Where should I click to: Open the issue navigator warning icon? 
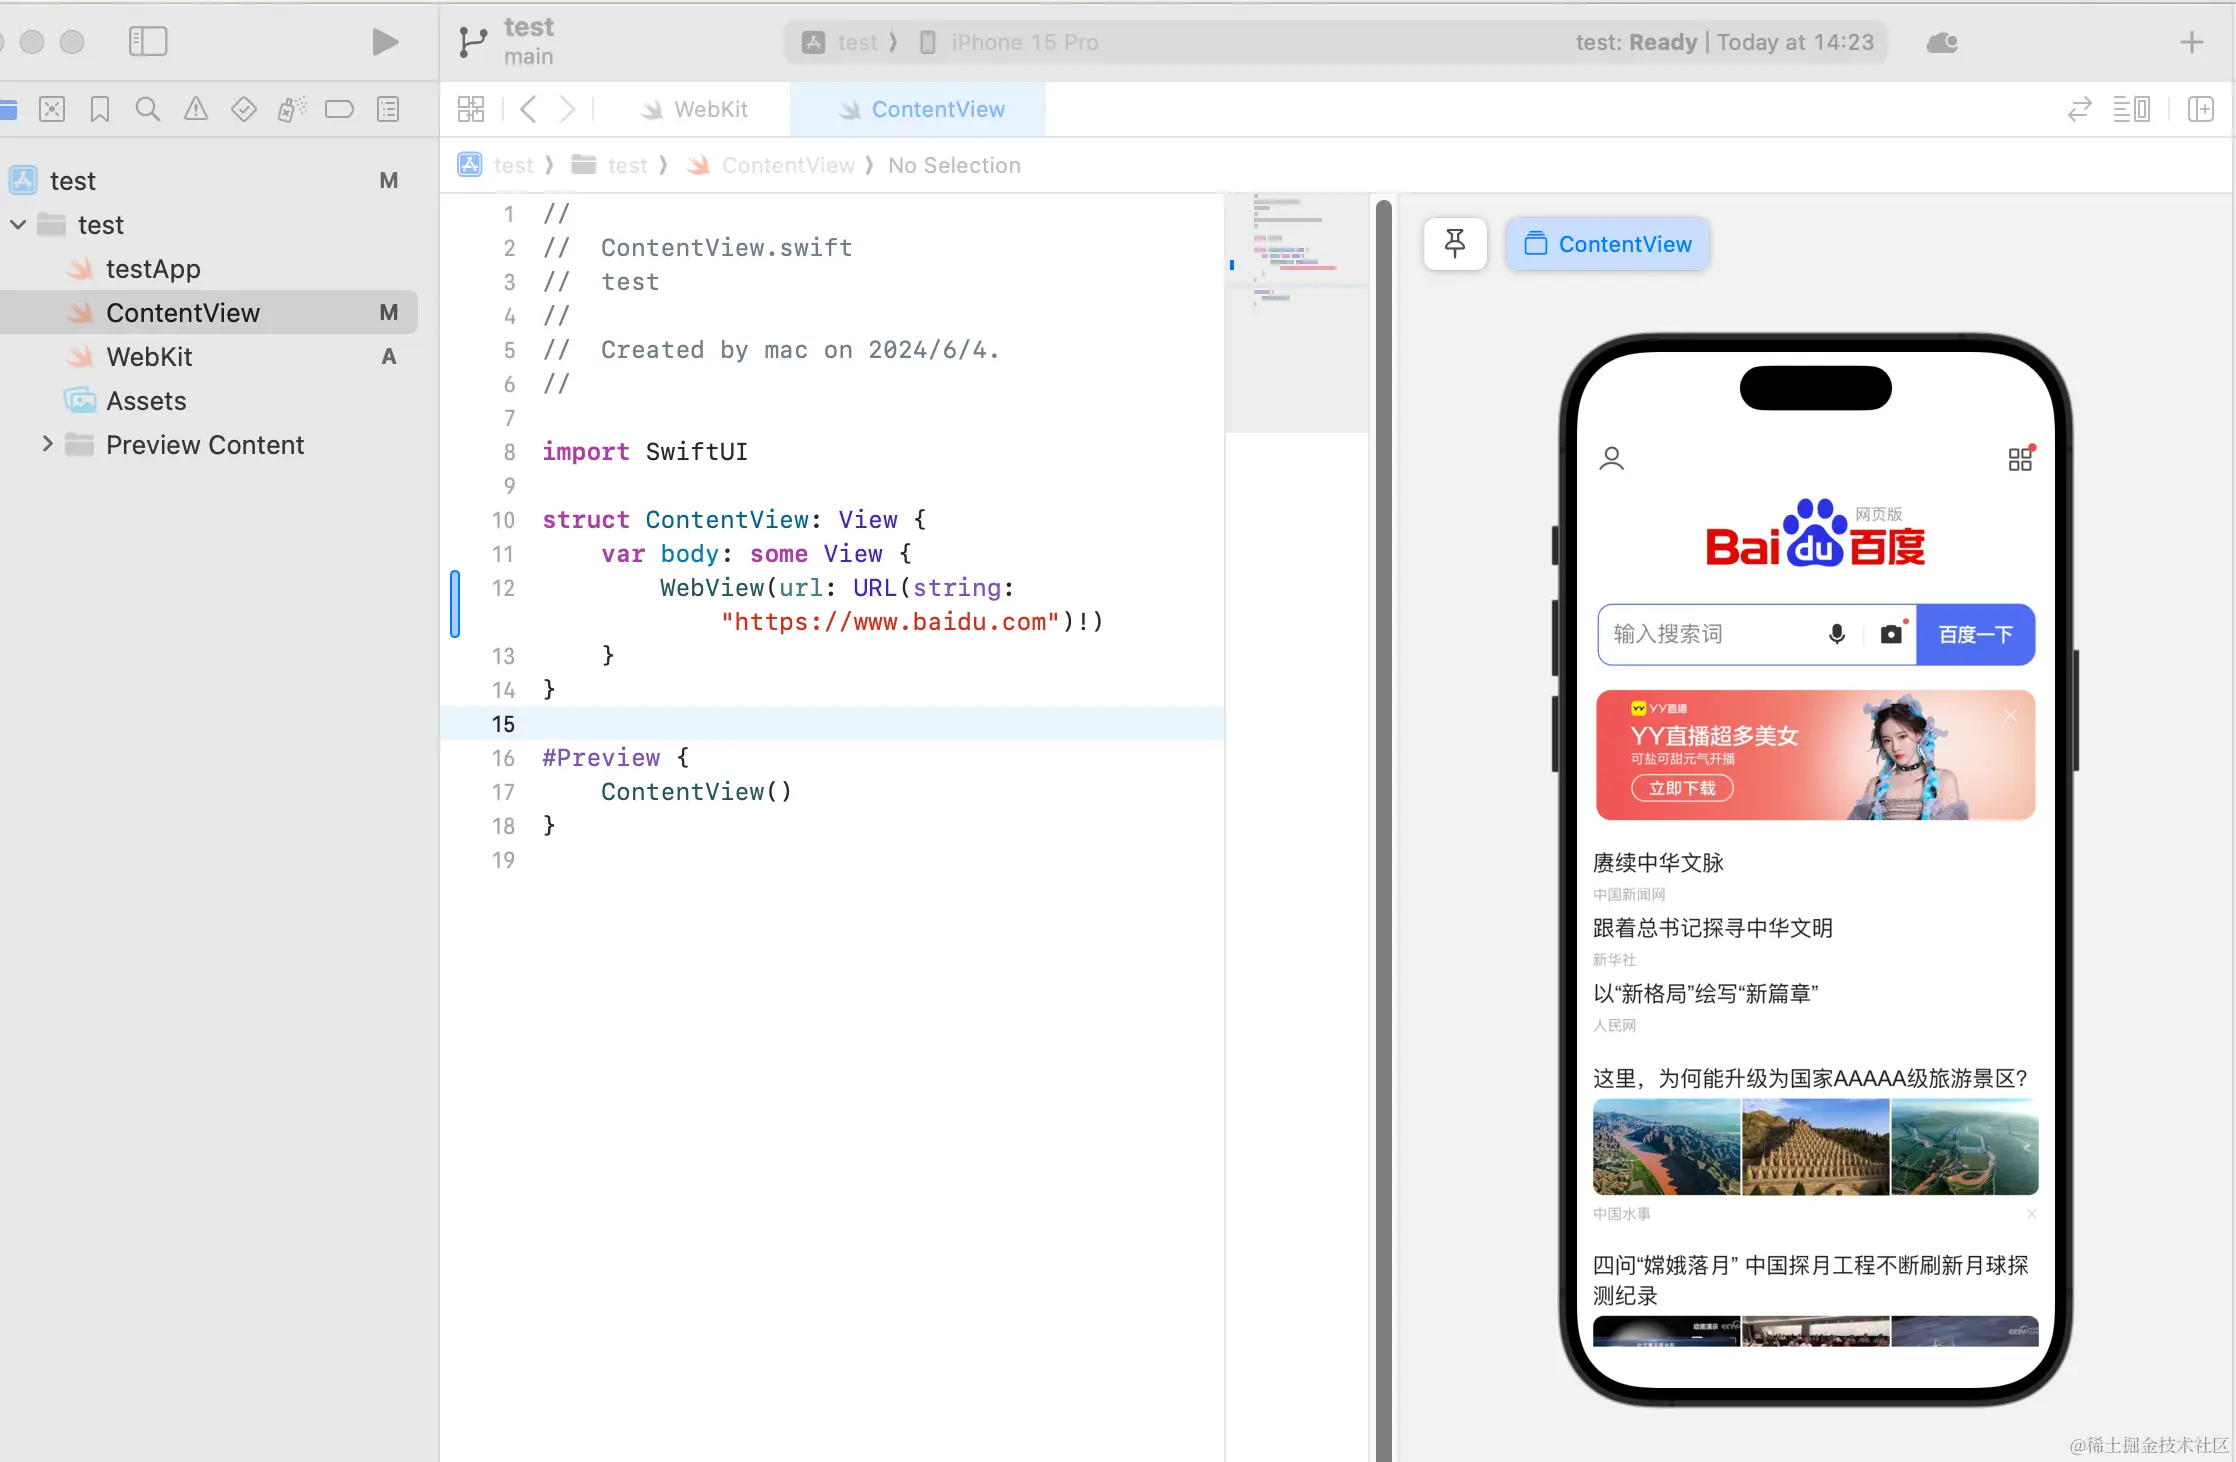[x=196, y=109]
